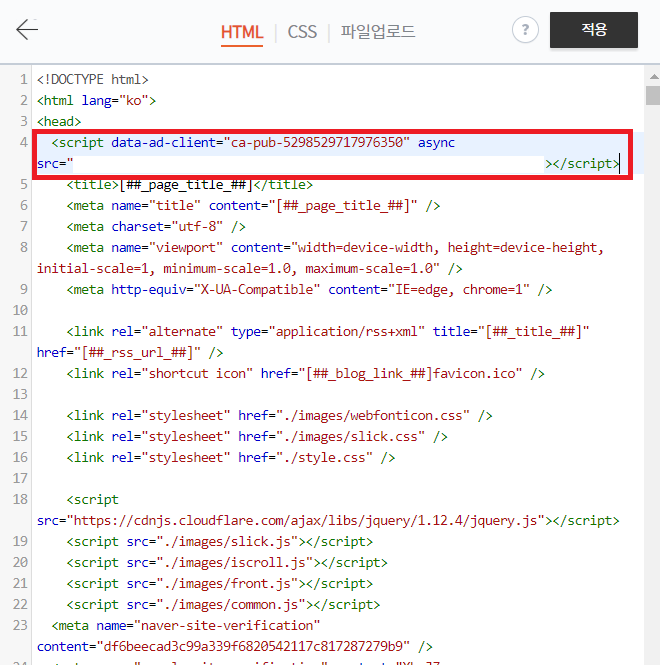660x665 pixels.
Task: Click line number 10 in the gutter
Action: (x=20, y=310)
